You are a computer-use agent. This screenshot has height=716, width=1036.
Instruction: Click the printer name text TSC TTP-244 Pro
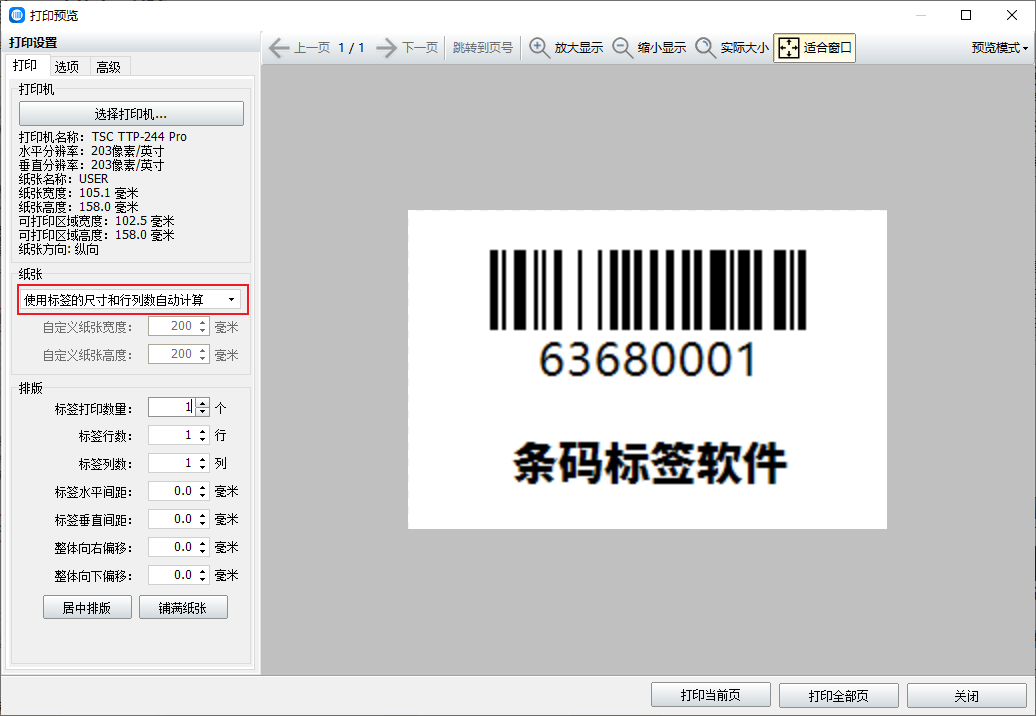point(139,137)
